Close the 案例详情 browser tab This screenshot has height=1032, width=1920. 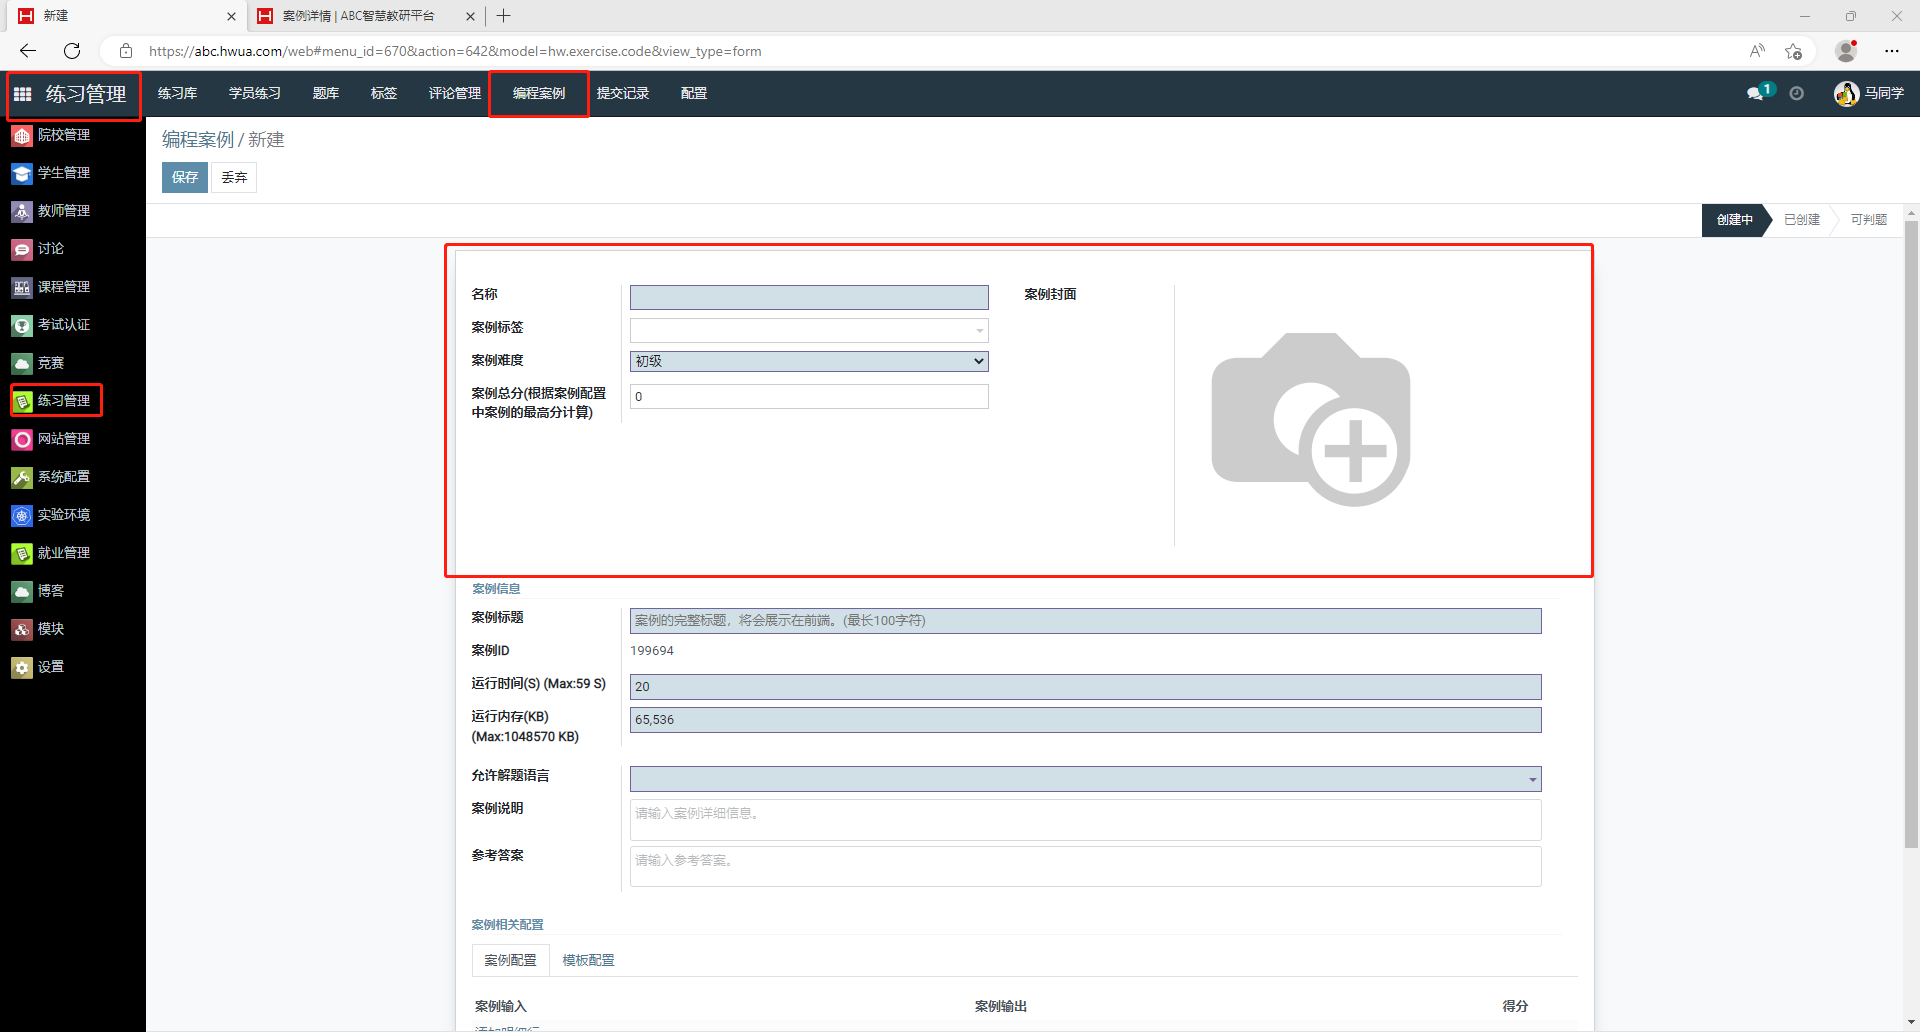[470, 16]
